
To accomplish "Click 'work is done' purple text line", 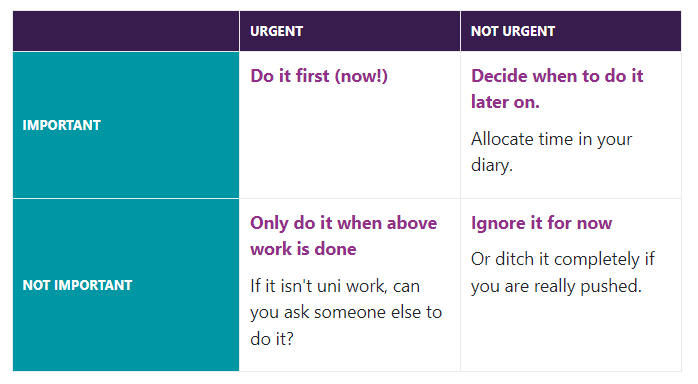I will tap(303, 249).
